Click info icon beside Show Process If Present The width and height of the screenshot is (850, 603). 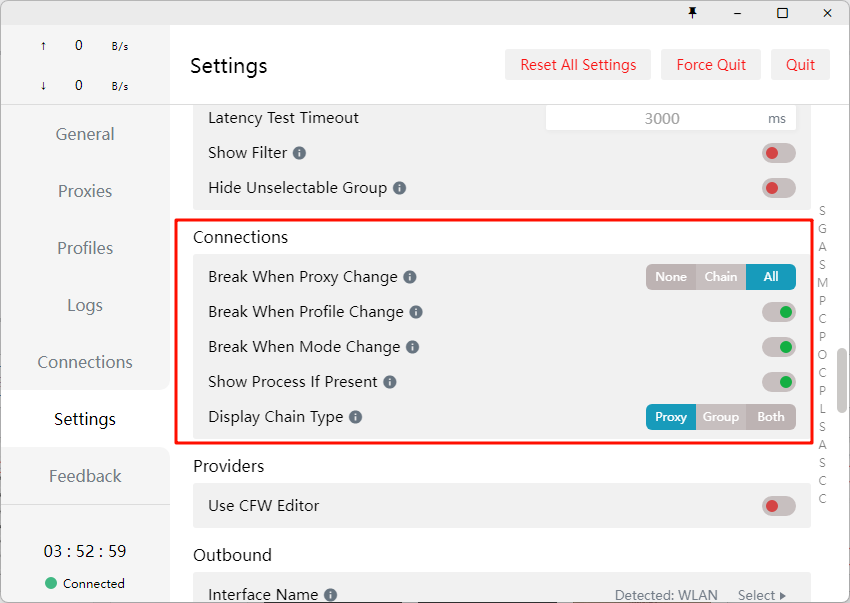tap(390, 382)
